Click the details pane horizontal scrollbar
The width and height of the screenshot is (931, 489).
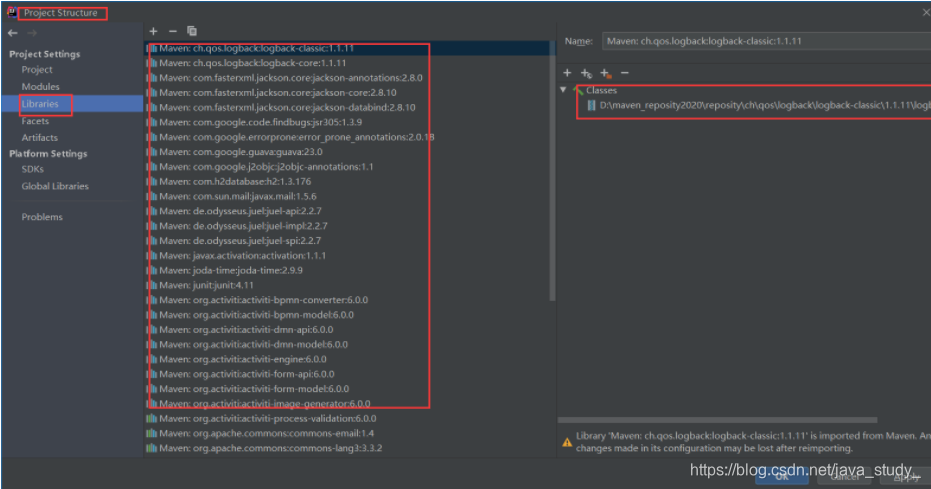pyautogui.click(x=717, y=420)
